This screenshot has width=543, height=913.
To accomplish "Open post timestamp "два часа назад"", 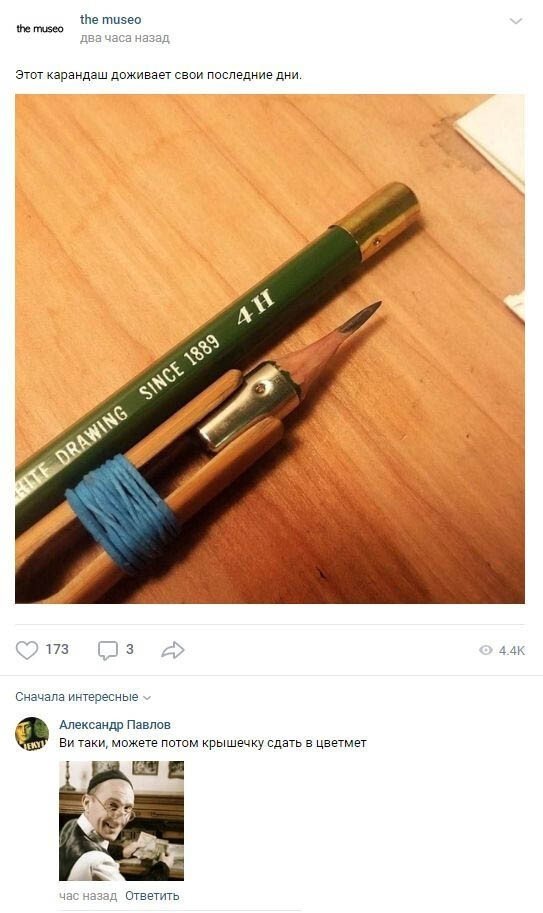I will click(125, 38).
